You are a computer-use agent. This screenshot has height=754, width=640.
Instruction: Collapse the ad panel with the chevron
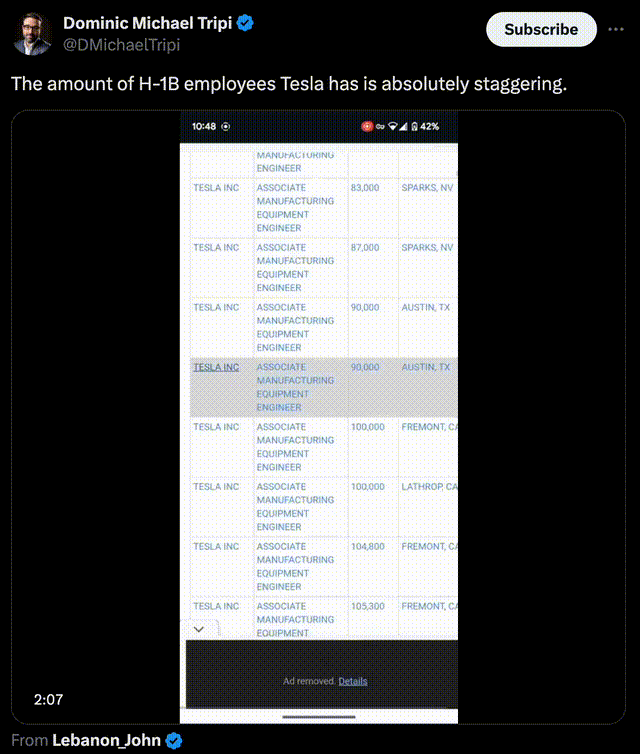tap(198, 629)
